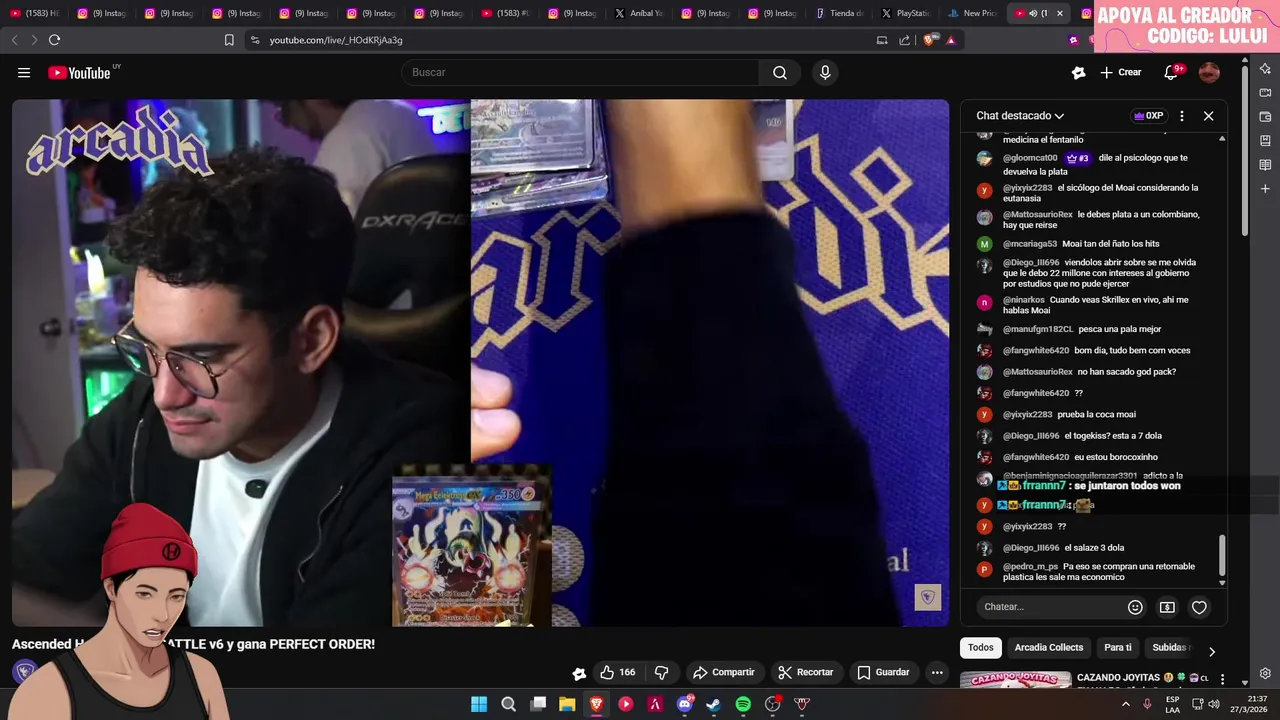
Task: Reload the page in the browser
Action: click(54, 40)
